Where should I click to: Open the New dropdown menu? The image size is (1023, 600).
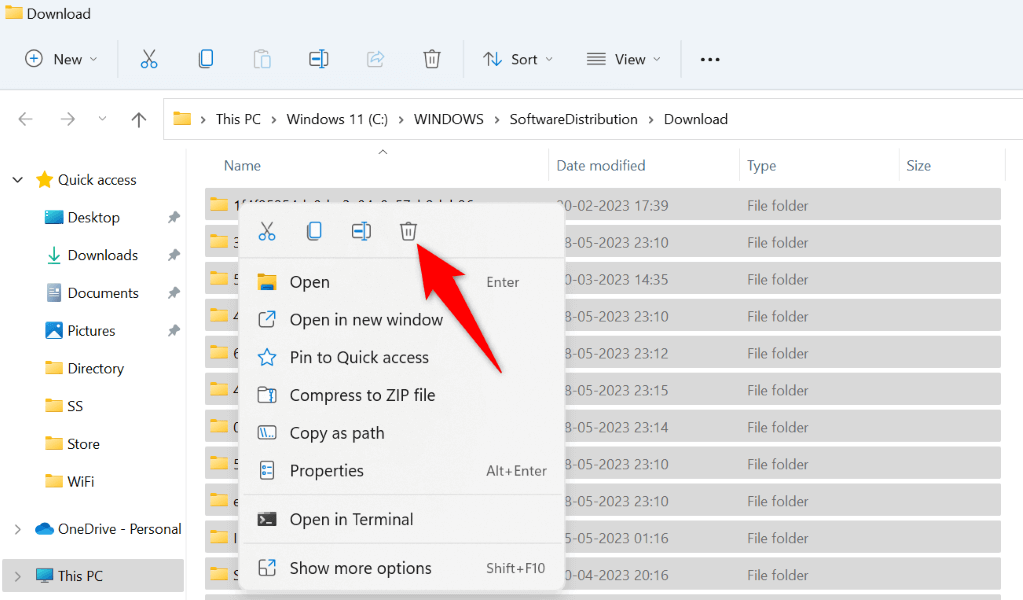point(61,59)
